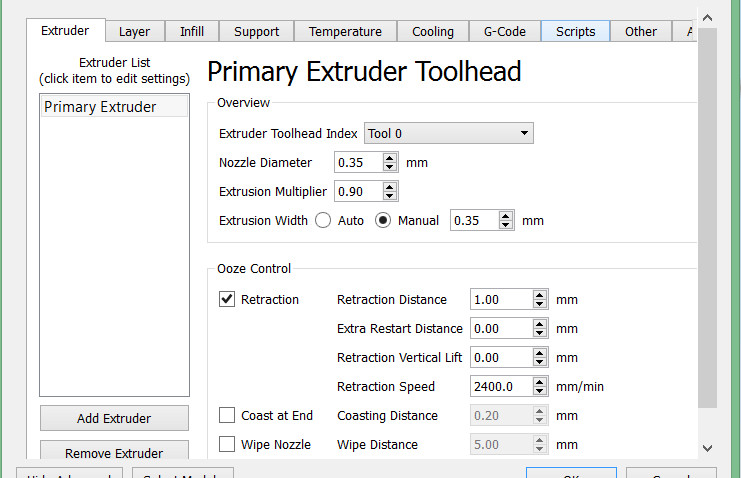
Task: Increase Retraction Distance using up arrow
Action: pos(540,295)
